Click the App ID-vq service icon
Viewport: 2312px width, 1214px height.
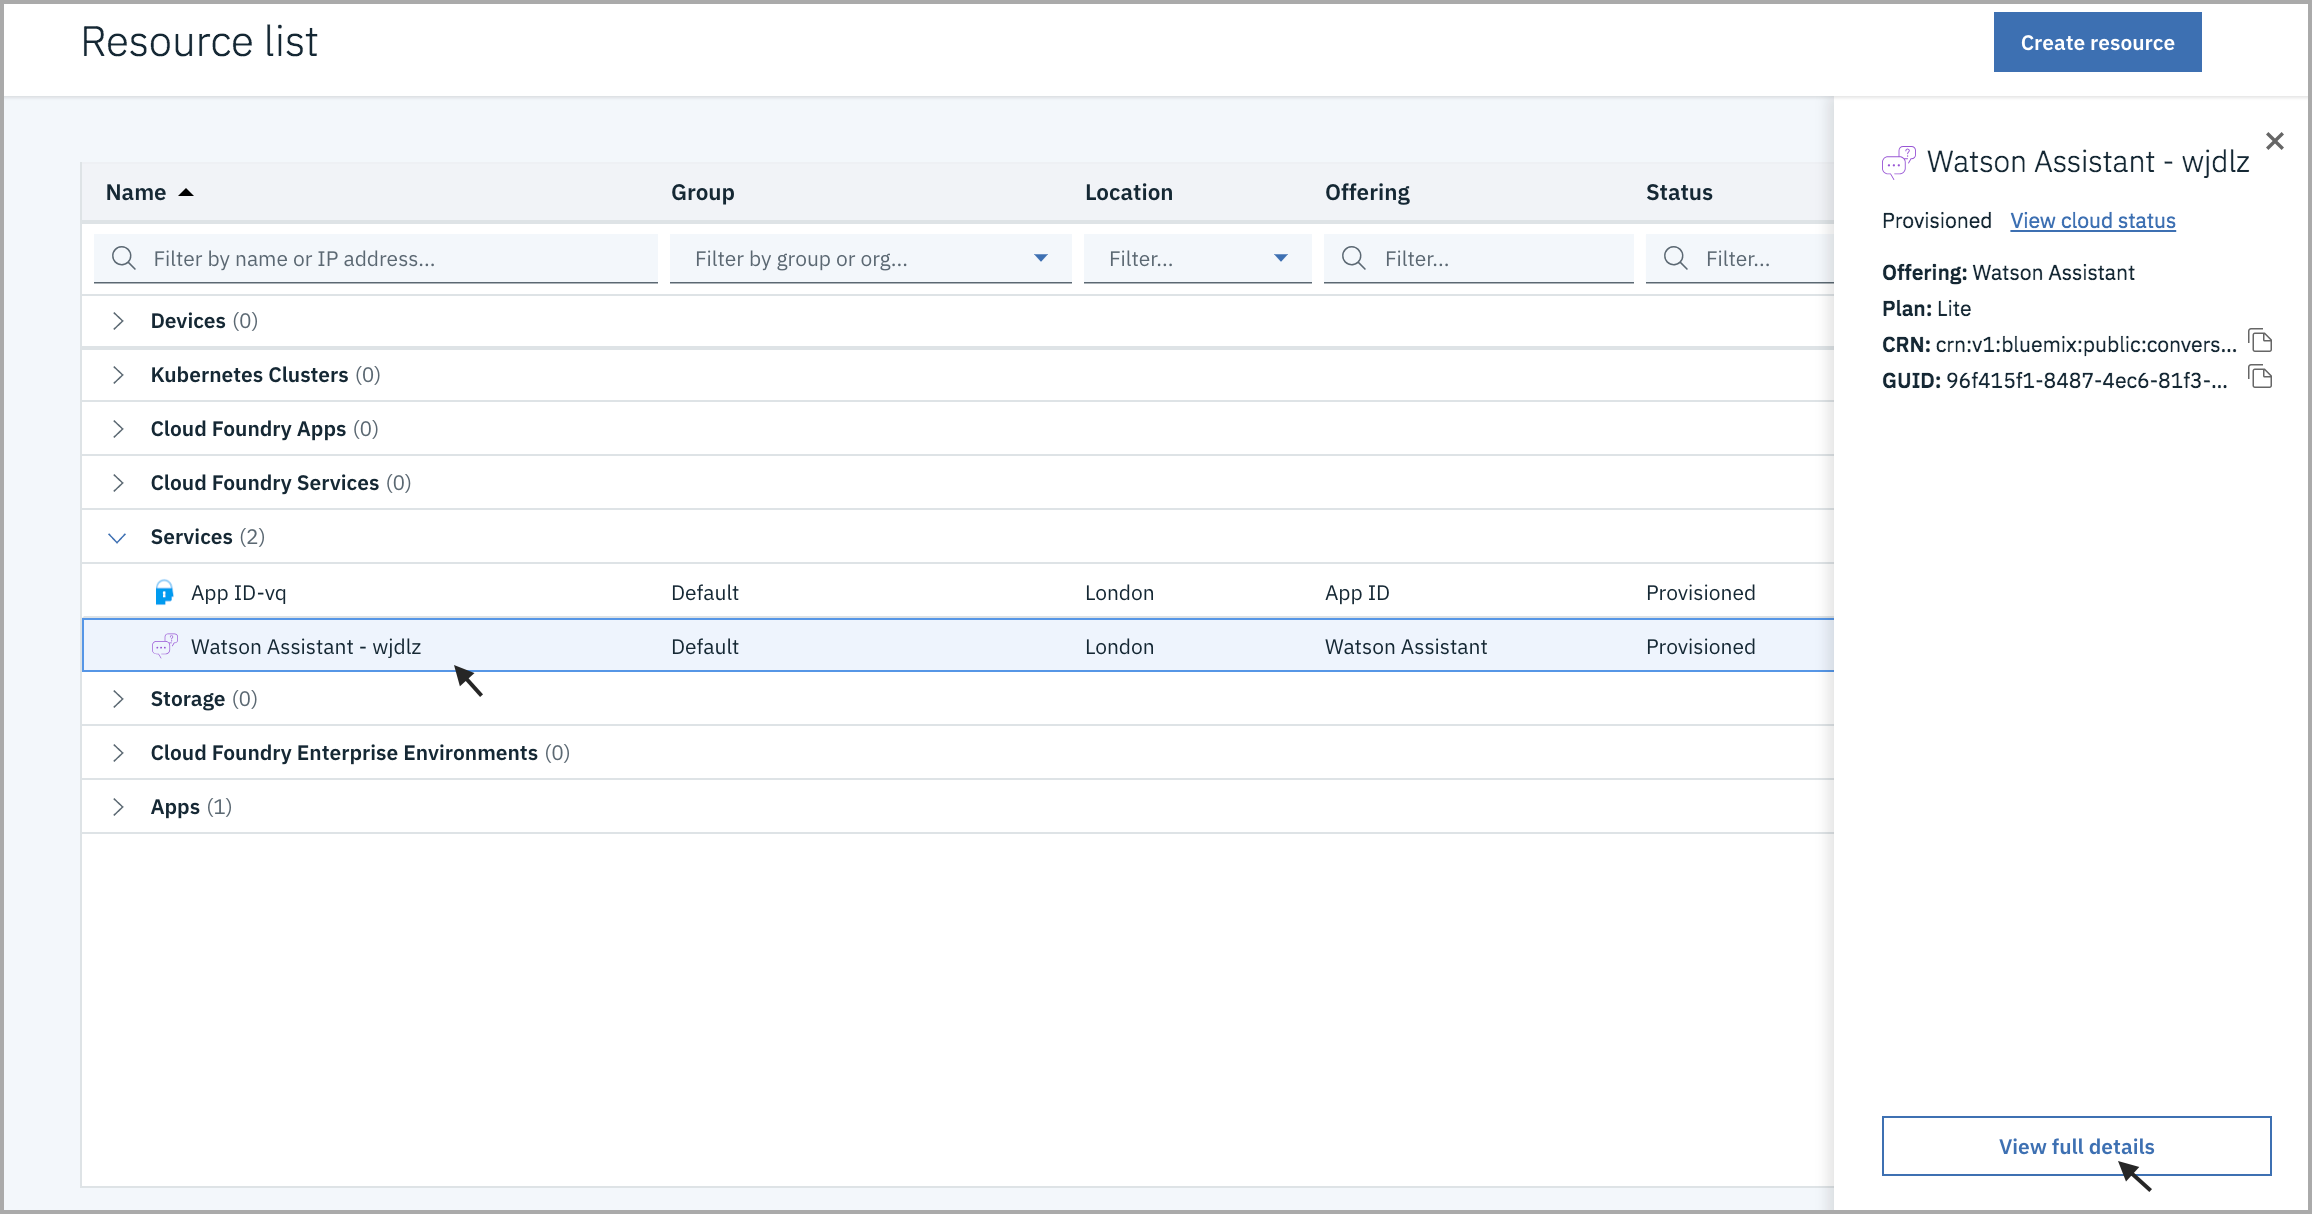coord(164,593)
